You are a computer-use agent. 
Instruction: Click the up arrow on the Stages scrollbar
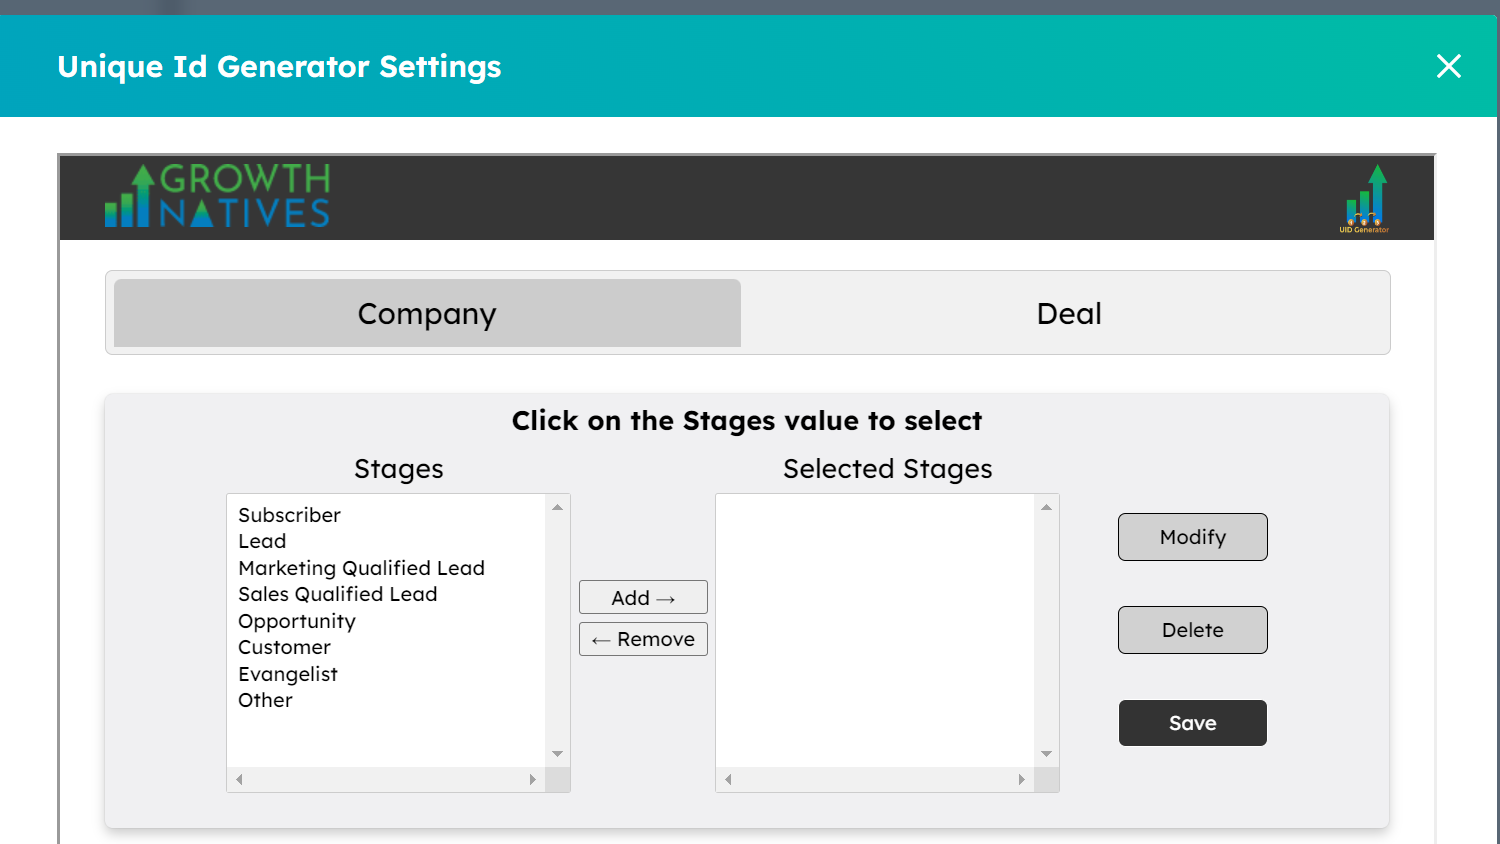[x=557, y=506]
